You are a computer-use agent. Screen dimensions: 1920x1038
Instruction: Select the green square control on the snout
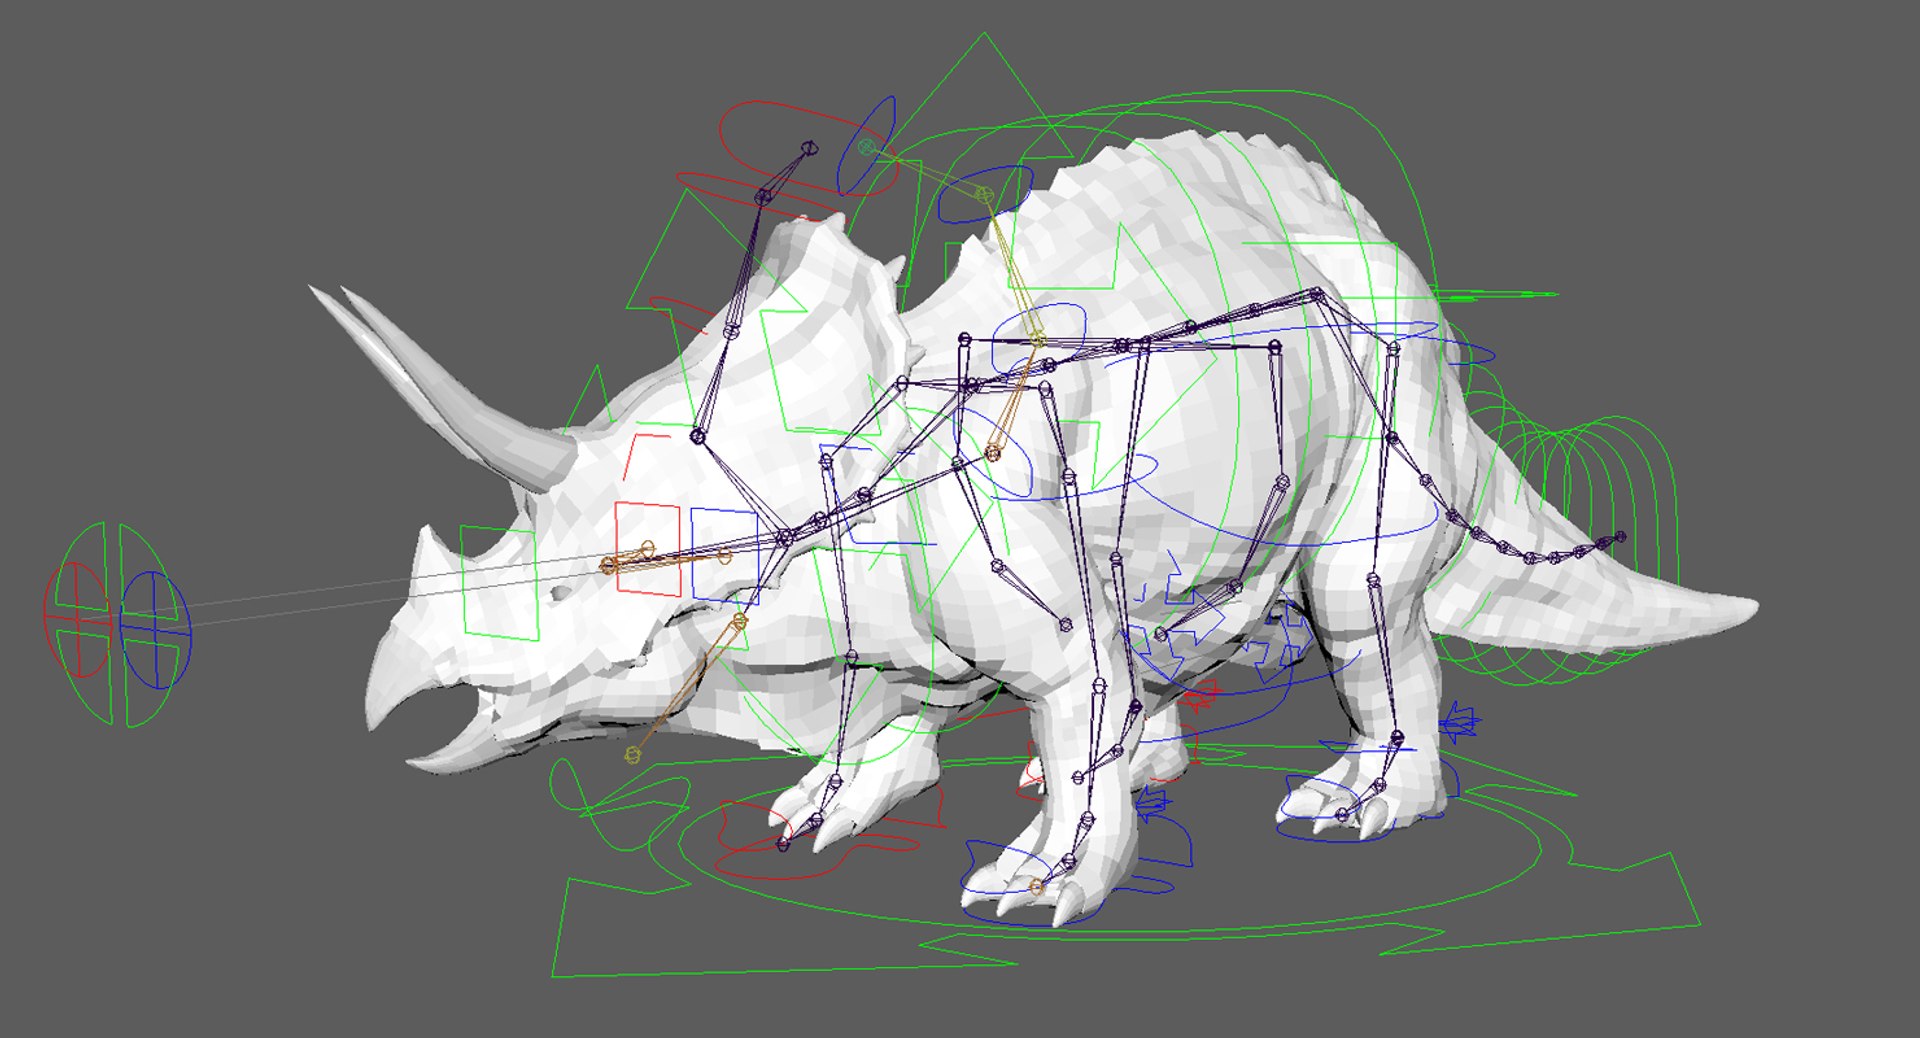(x=500, y=583)
